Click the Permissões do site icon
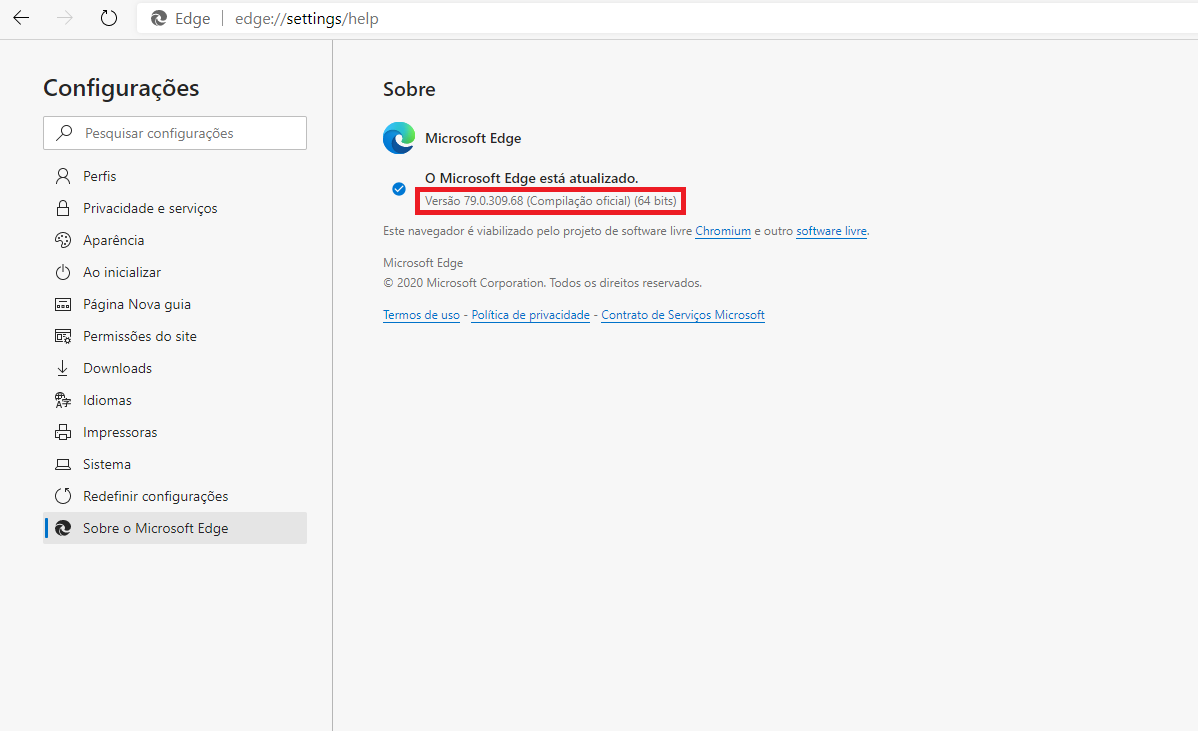 click(63, 337)
